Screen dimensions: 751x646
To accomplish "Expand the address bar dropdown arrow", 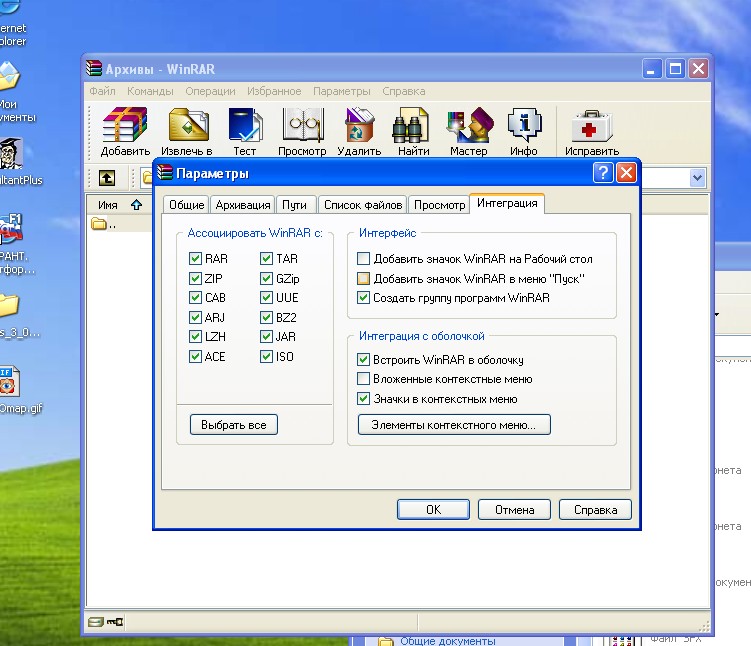I will [697, 178].
